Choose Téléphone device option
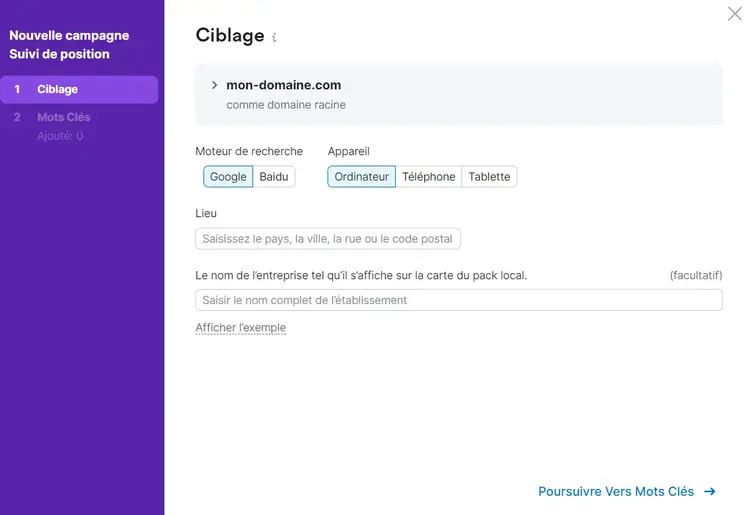Screen dimensions: 750x515 429,176
